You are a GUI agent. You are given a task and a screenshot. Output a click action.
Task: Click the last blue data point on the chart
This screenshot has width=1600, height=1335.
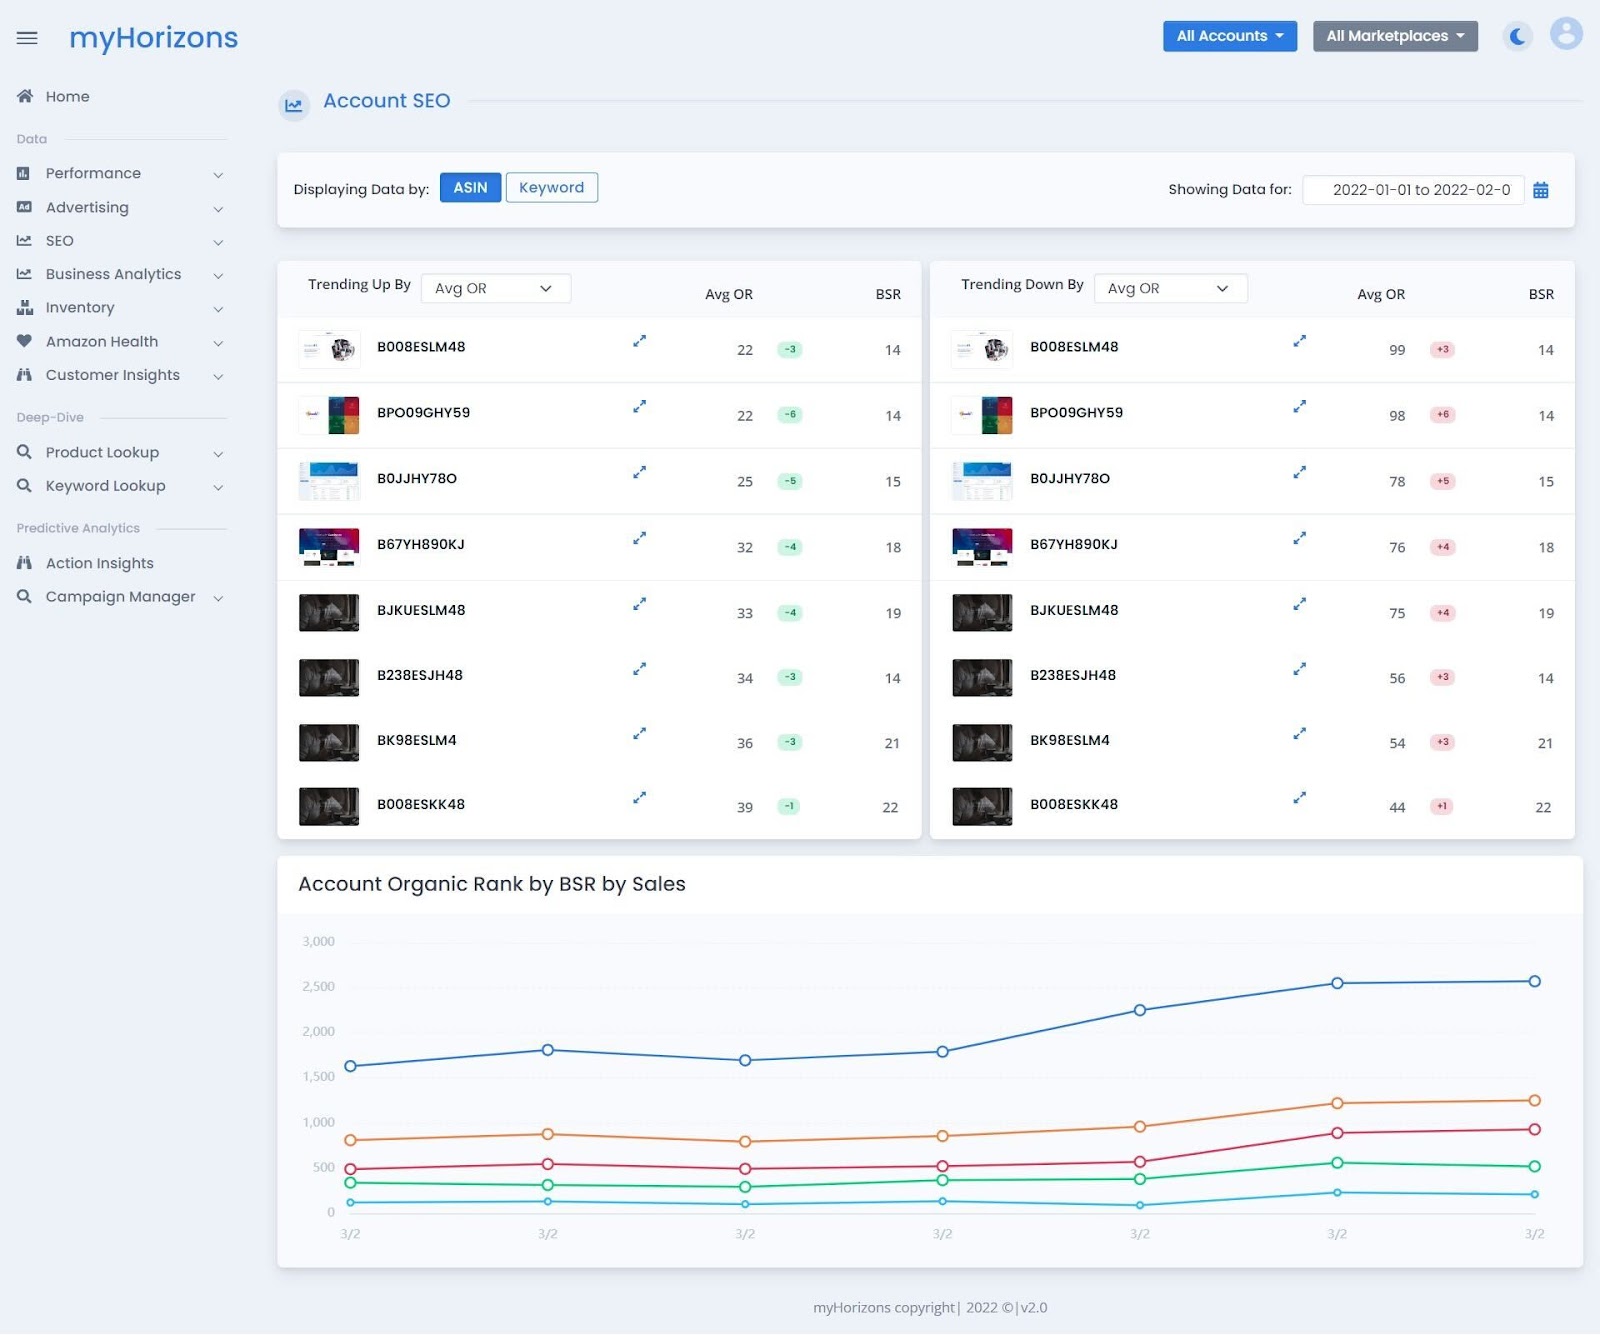tap(1534, 982)
